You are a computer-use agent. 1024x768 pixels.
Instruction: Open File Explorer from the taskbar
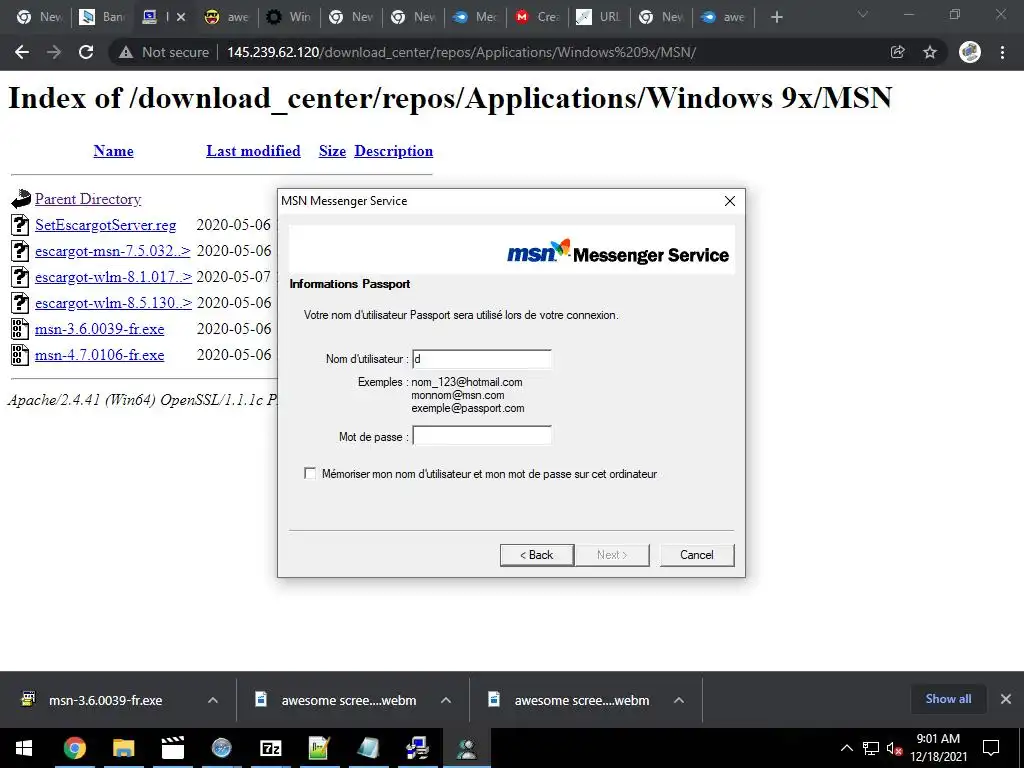123,748
